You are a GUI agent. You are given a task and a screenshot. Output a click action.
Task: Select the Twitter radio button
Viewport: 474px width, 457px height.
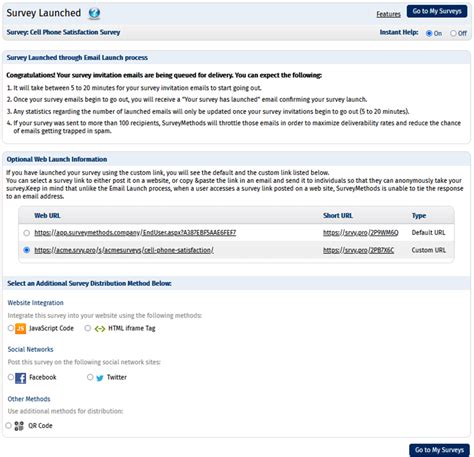pyautogui.click(x=90, y=377)
